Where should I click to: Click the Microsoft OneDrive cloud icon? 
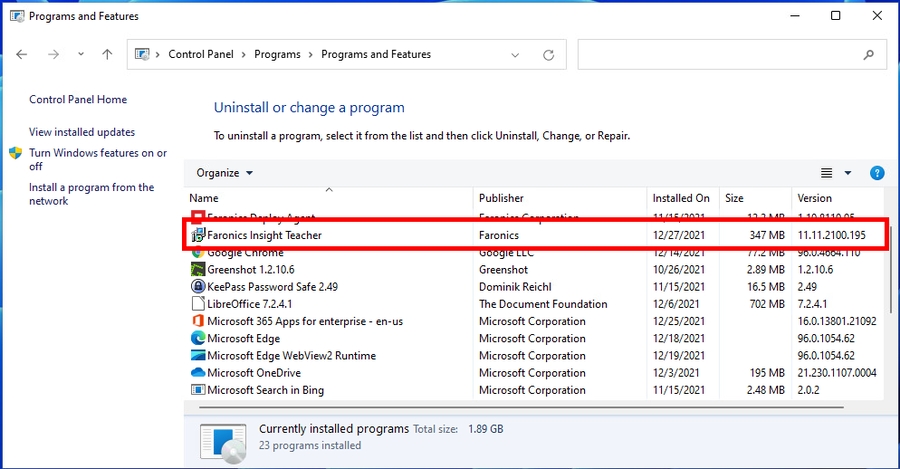pyautogui.click(x=198, y=373)
